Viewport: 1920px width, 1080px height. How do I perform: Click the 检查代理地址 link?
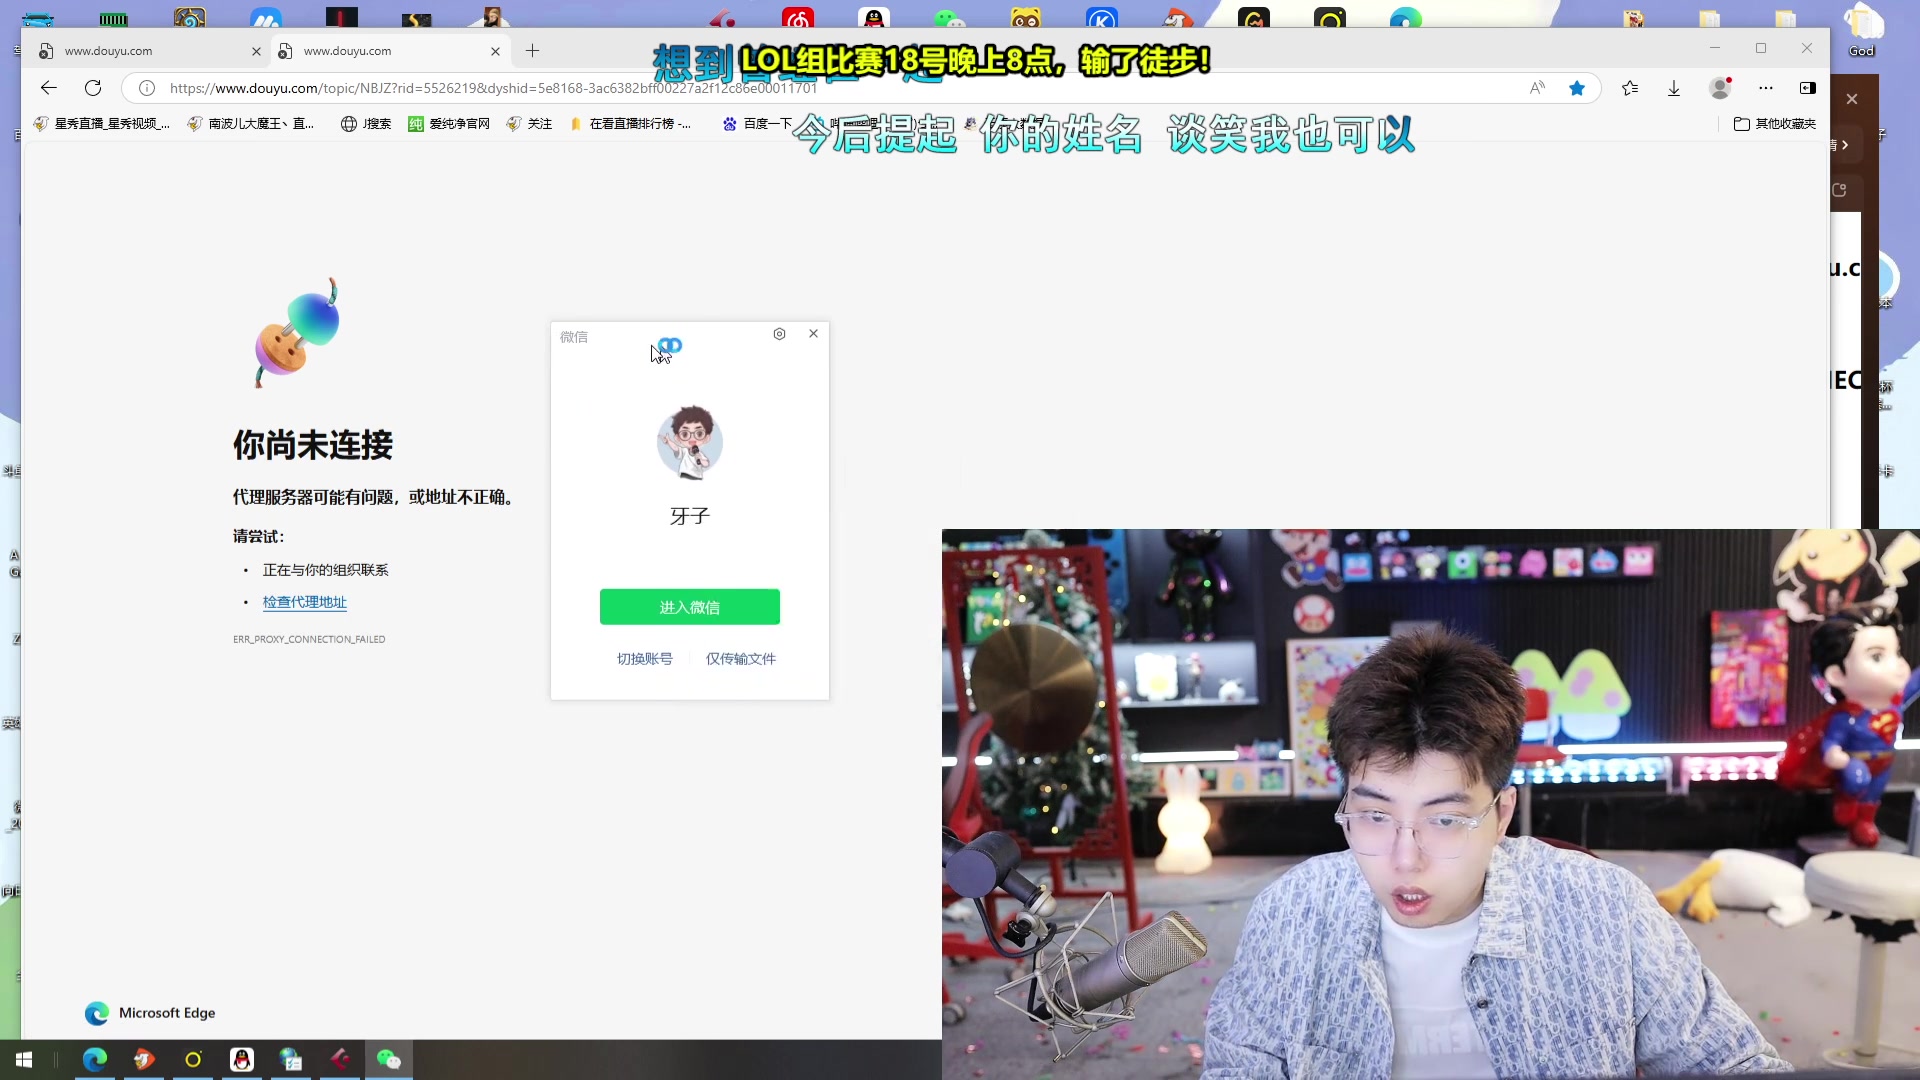pos(304,602)
